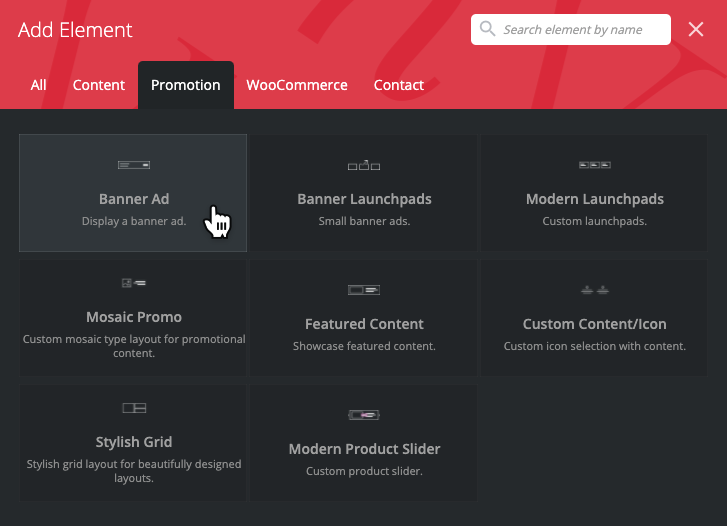Close the Add Element dialog
Image resolution: width=727 pixels, height=526 pixels.
pyautogui.click(x=696, y=30)
